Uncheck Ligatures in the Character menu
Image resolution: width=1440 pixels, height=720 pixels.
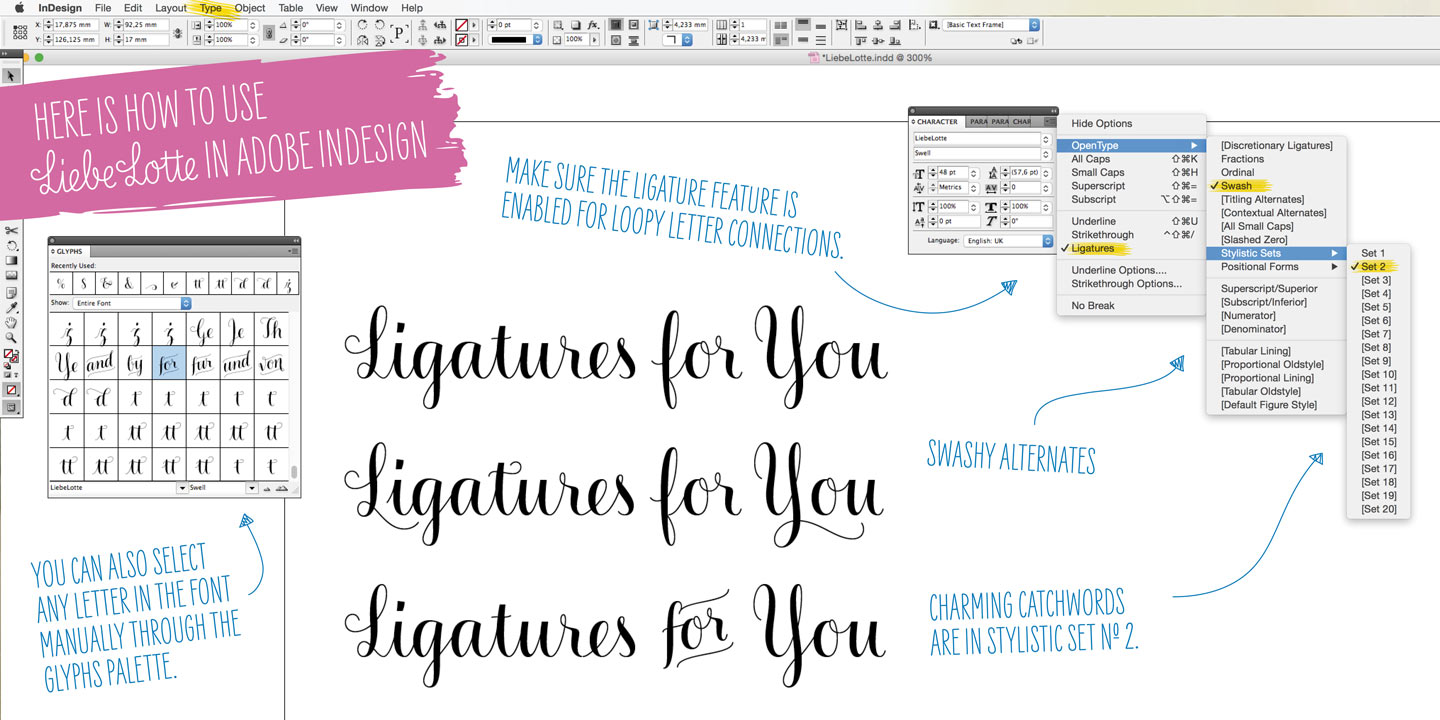[1092, 248]
